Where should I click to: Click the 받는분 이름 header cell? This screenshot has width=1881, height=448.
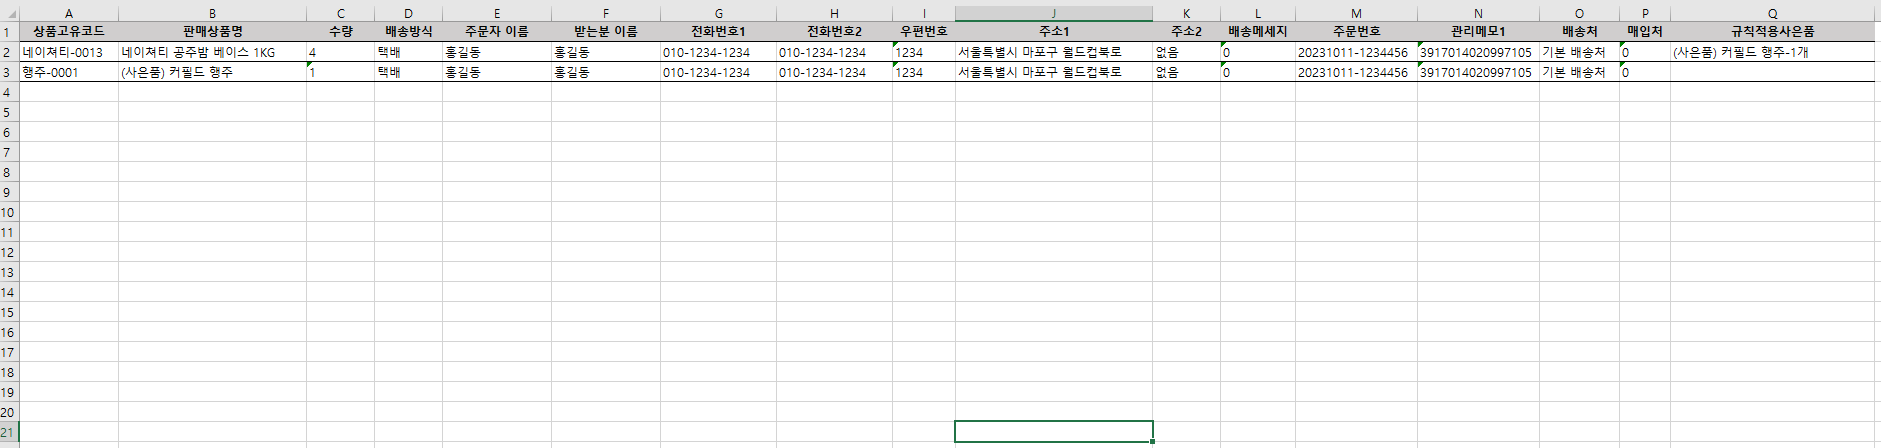[x=606, y=32]
